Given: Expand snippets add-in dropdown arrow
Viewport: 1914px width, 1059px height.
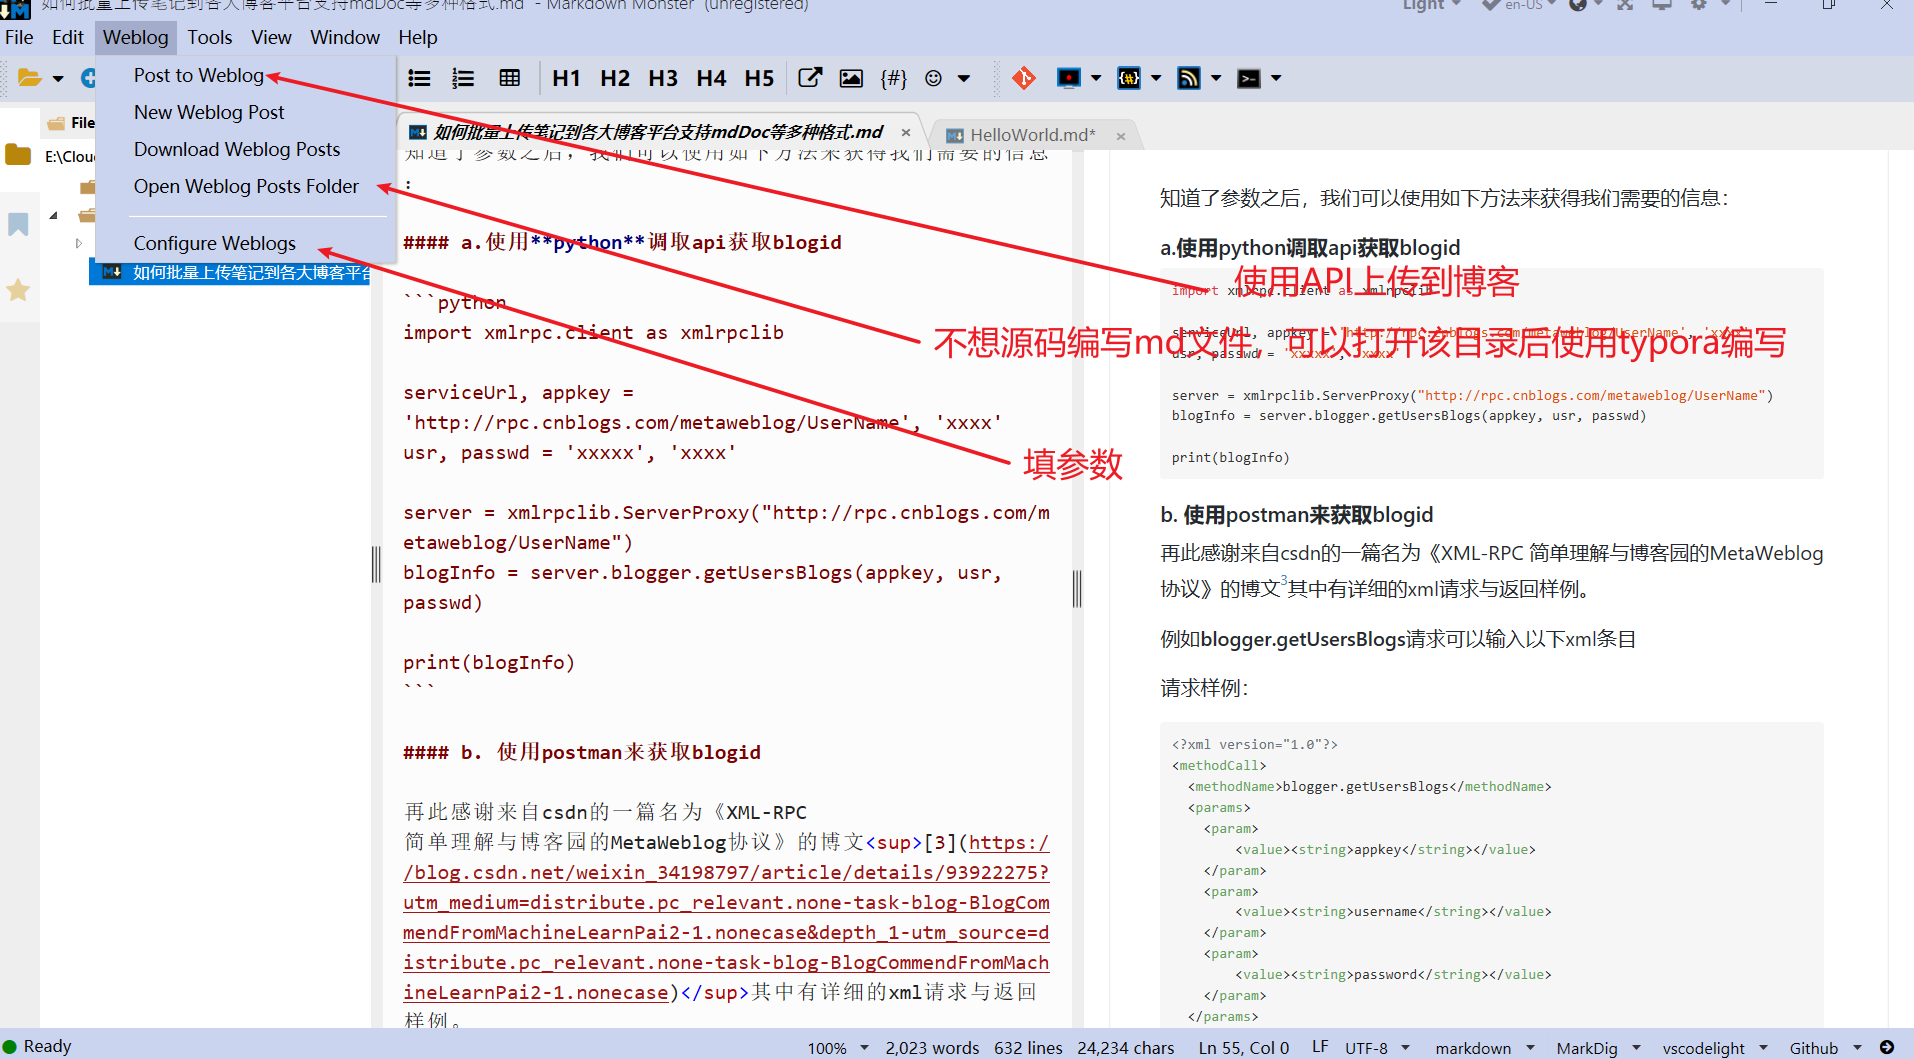Looking at the screenshot, I should 1156,78.
